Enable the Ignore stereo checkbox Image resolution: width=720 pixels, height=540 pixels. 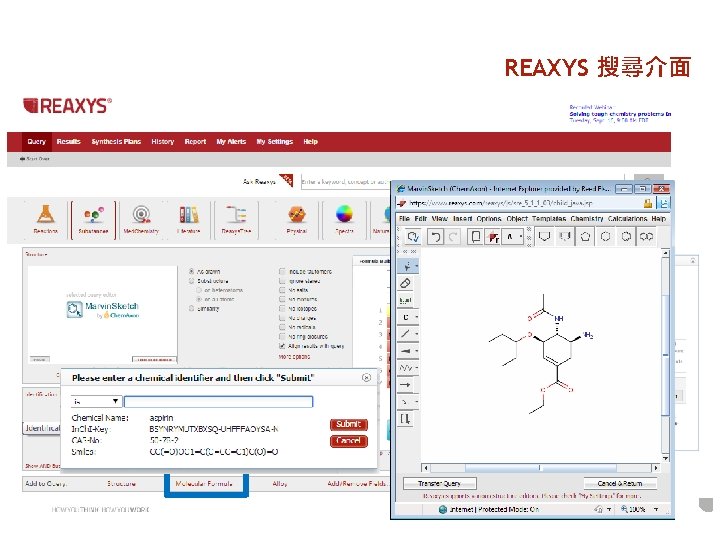pyautogui.click(x=282, y=281)
